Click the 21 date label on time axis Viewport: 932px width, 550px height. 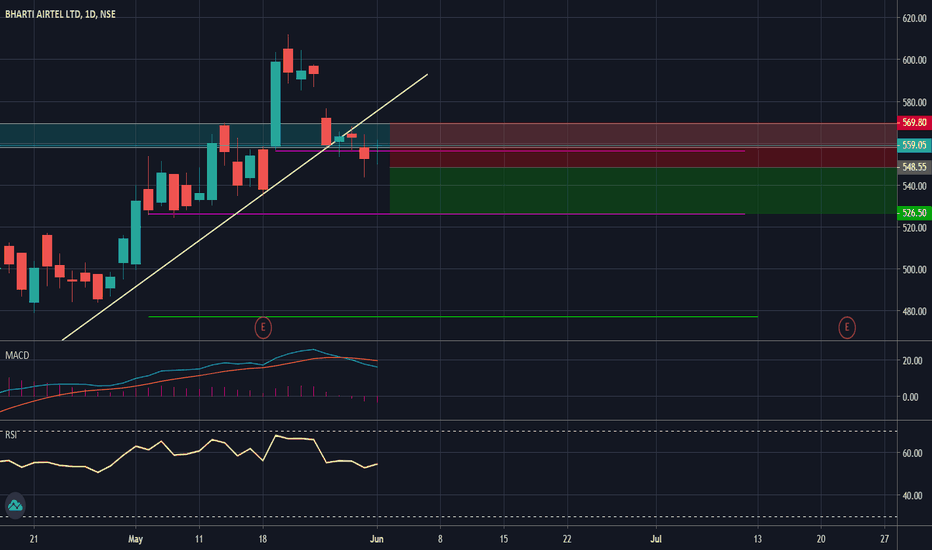coord(34,539)
